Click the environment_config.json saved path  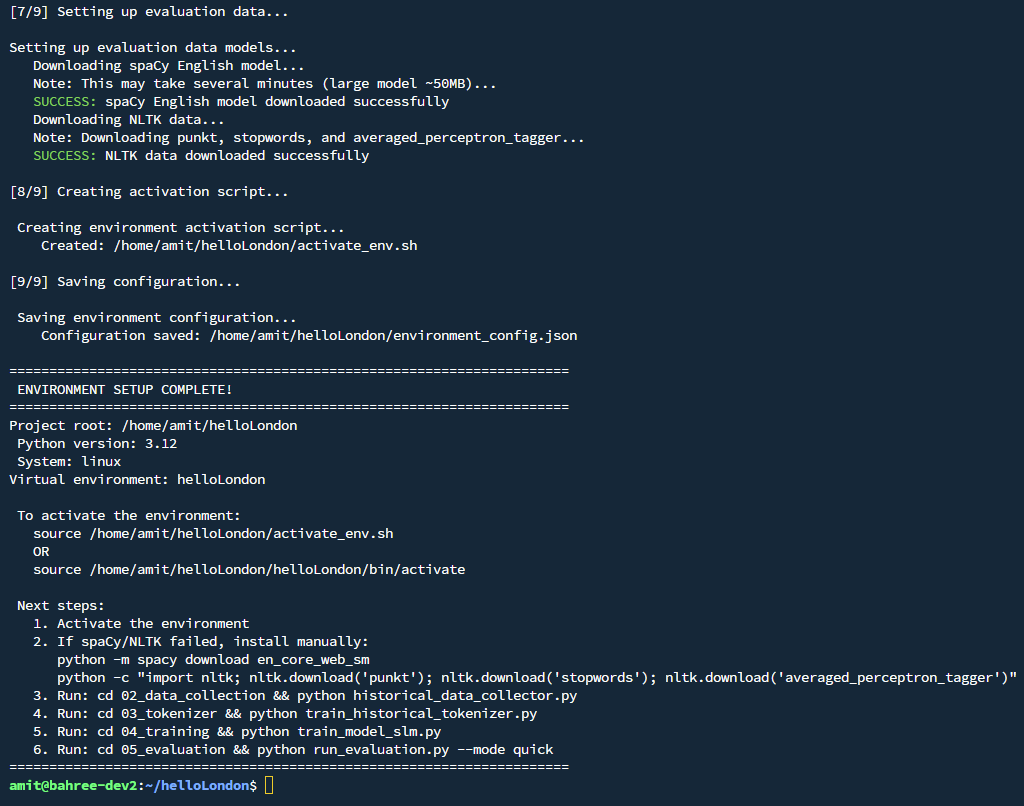coord(393,336)
